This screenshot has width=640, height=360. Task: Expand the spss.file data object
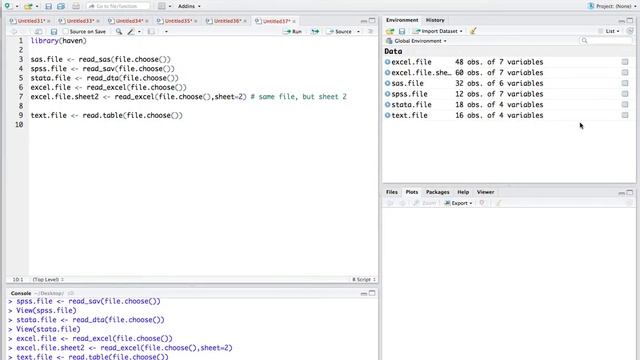(x=387, y=94)
